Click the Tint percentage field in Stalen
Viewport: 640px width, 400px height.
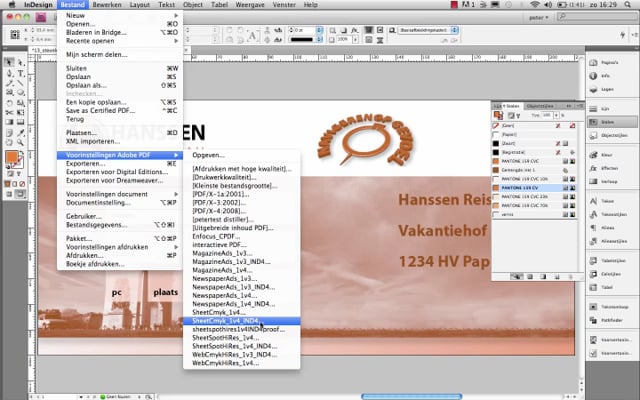(x=547, y=116)
